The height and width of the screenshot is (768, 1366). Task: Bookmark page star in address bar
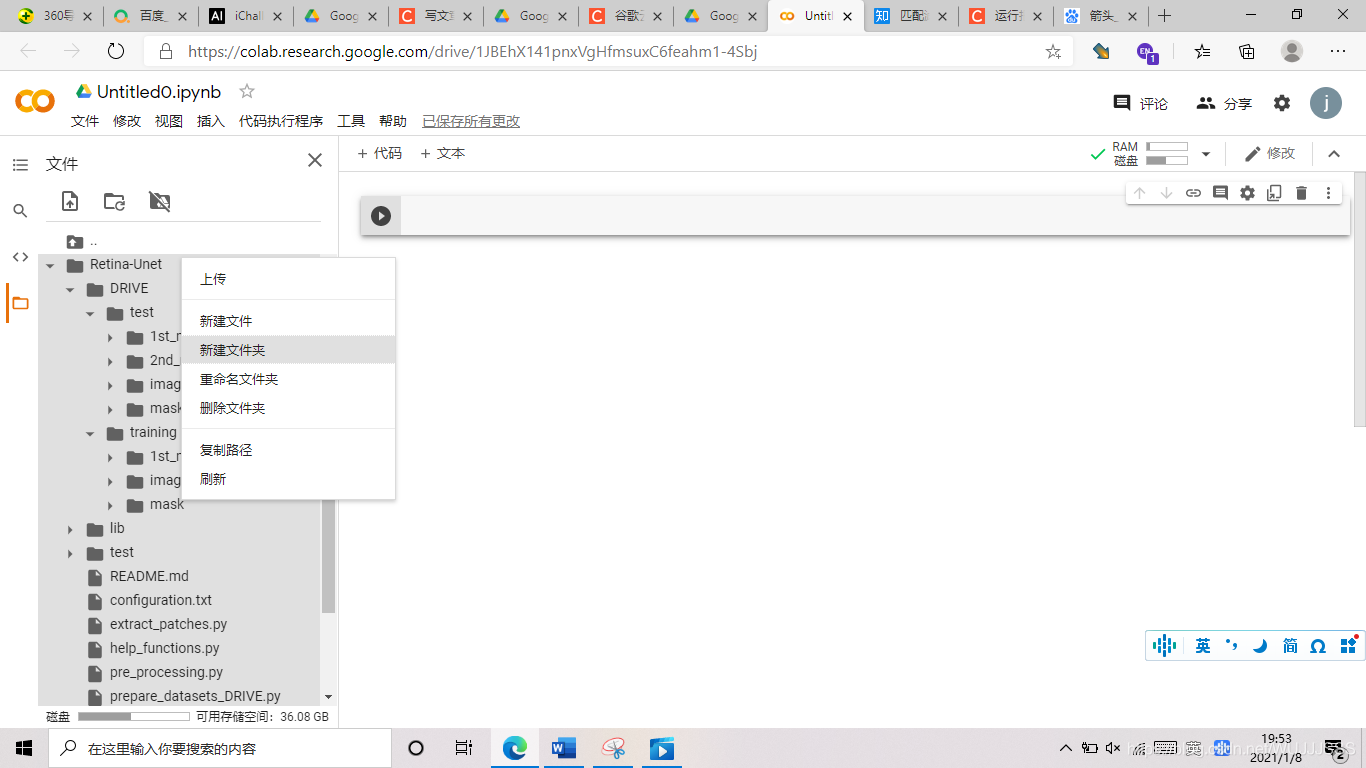coord(1053,51)
